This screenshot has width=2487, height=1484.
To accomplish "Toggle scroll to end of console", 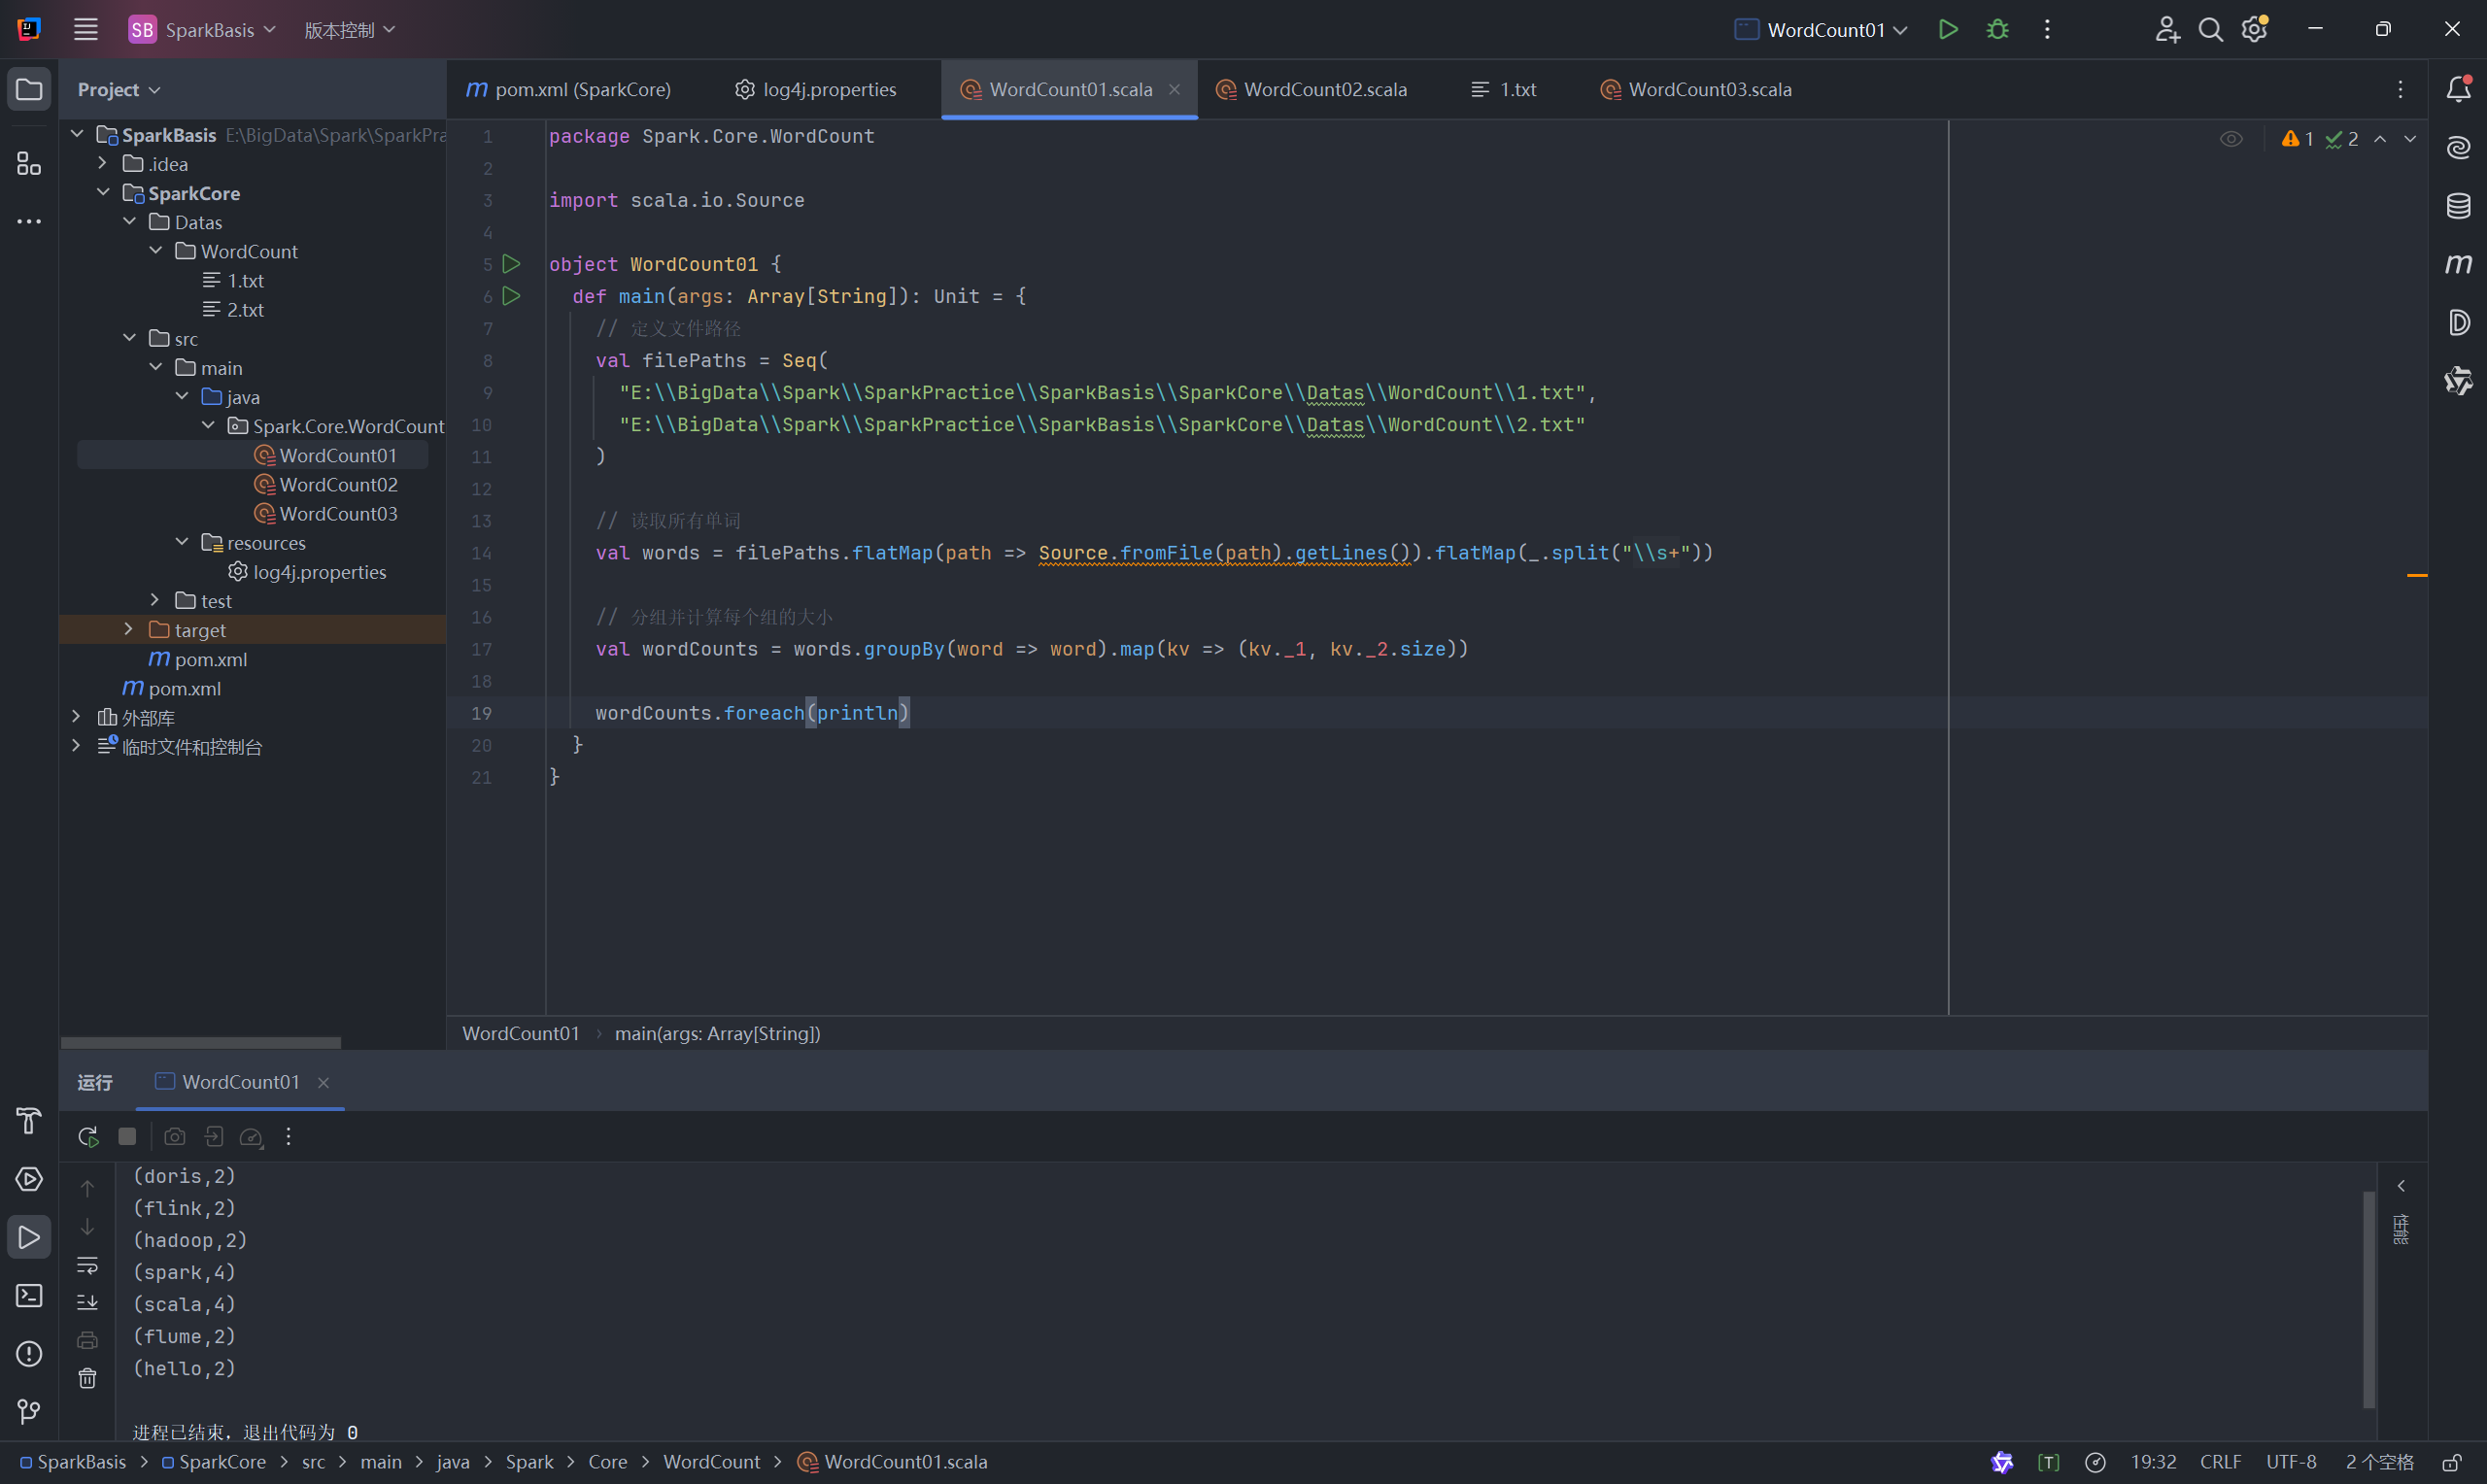I will tap(88, 1302).
